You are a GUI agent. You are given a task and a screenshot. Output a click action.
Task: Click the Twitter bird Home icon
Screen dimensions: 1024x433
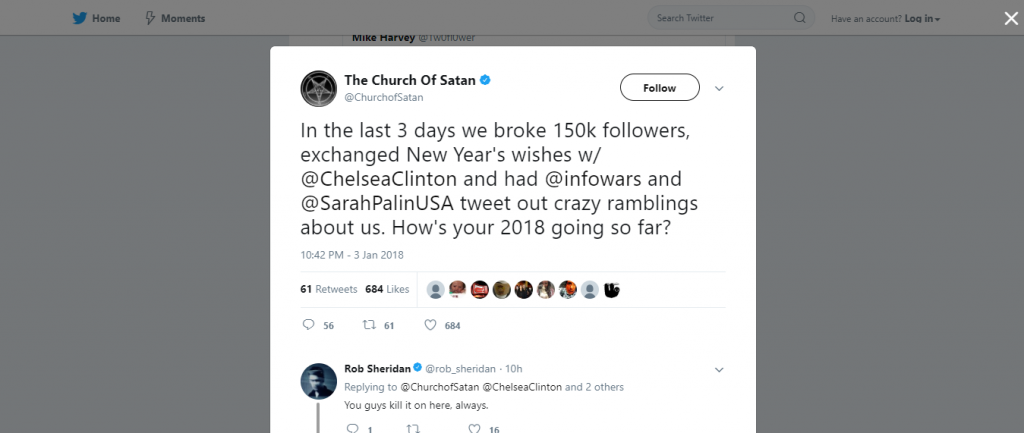(78, 18)
